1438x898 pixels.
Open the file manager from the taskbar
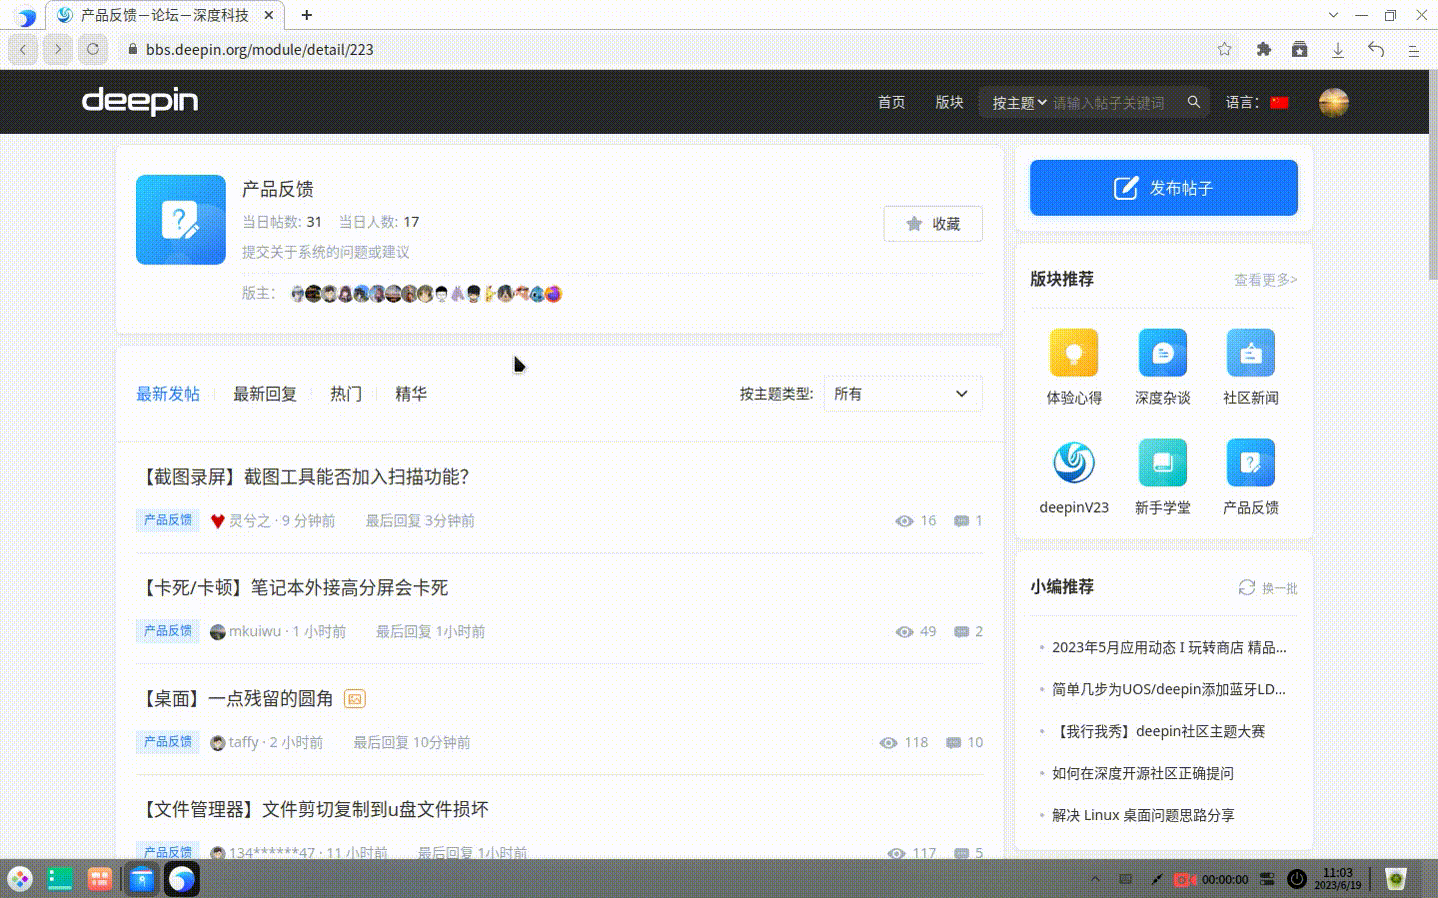tap(142, 879)
